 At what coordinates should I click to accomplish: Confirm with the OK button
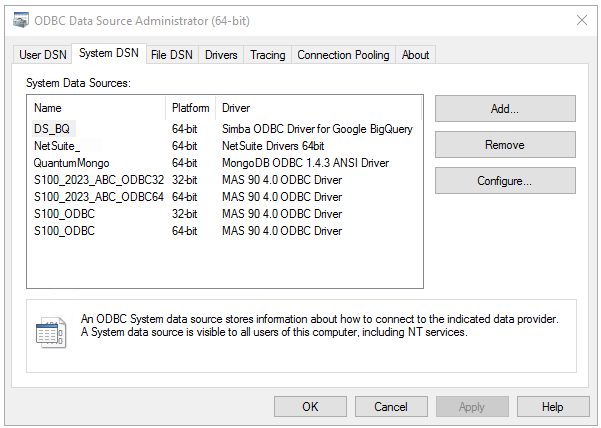pyautogui.click(x=310, y=407)
